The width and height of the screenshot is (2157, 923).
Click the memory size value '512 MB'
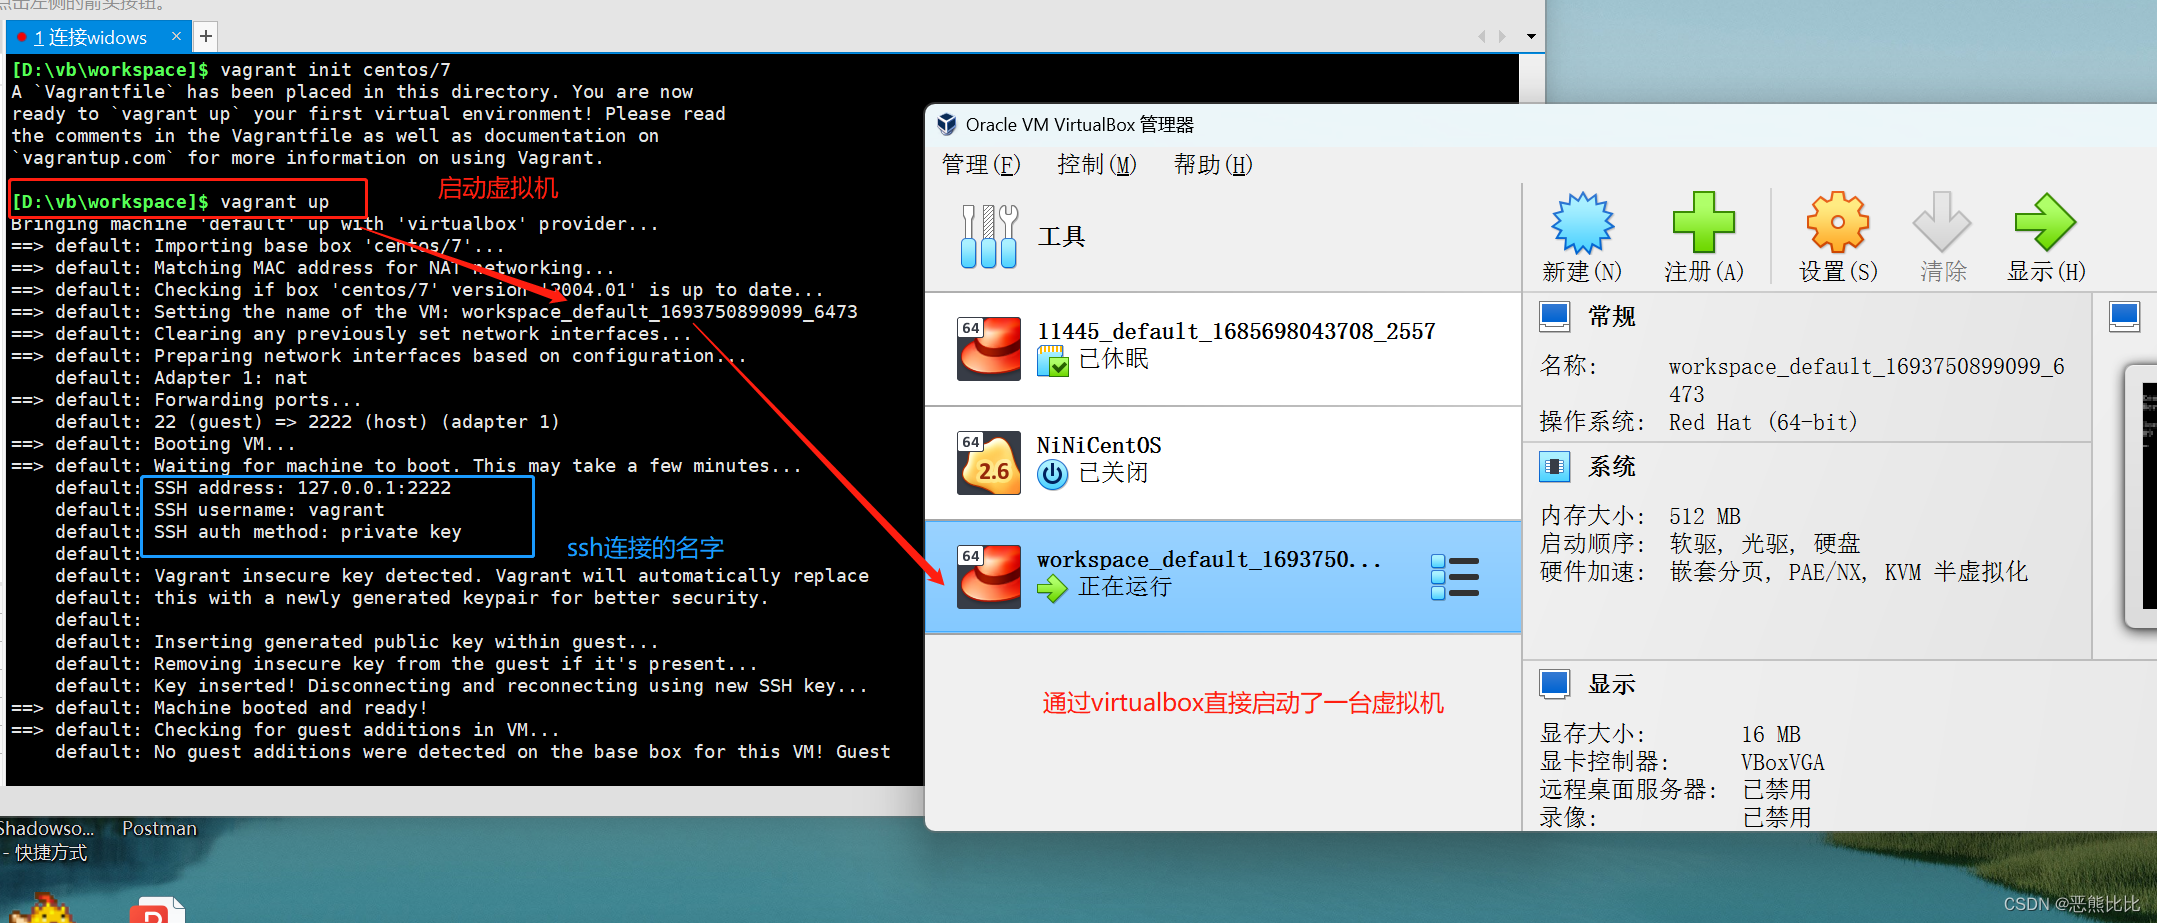[x=1705, y=516]
